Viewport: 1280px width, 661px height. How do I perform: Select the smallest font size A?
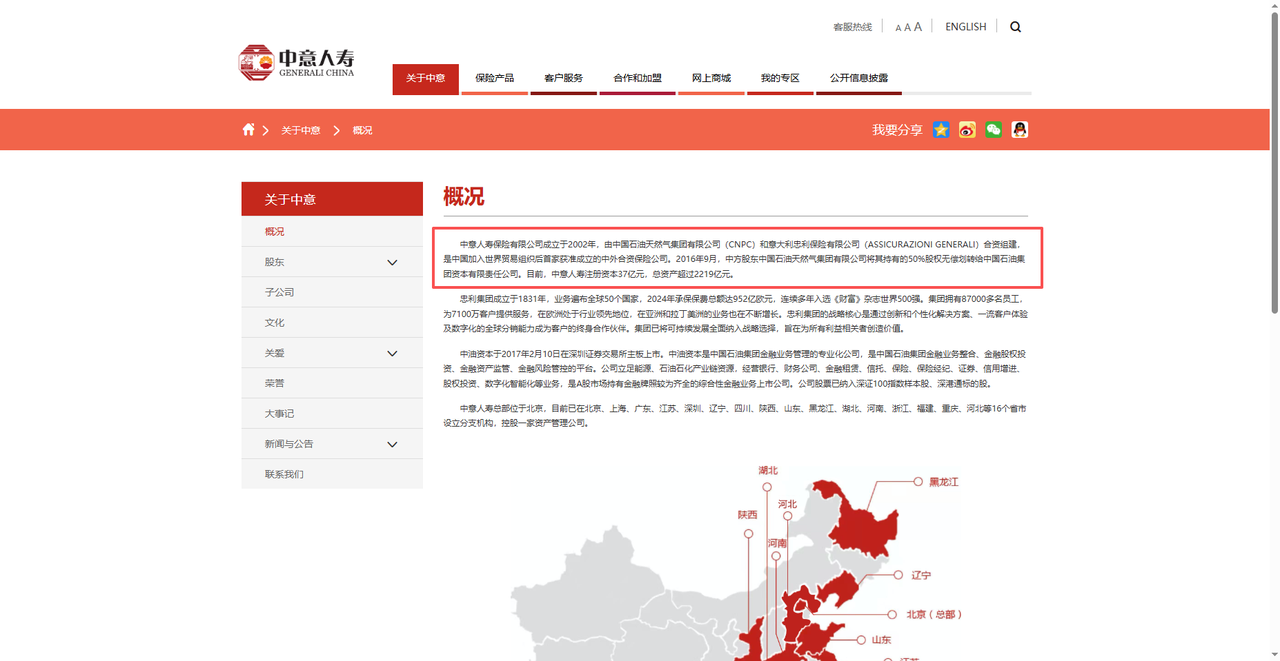(x=898, y=28)
